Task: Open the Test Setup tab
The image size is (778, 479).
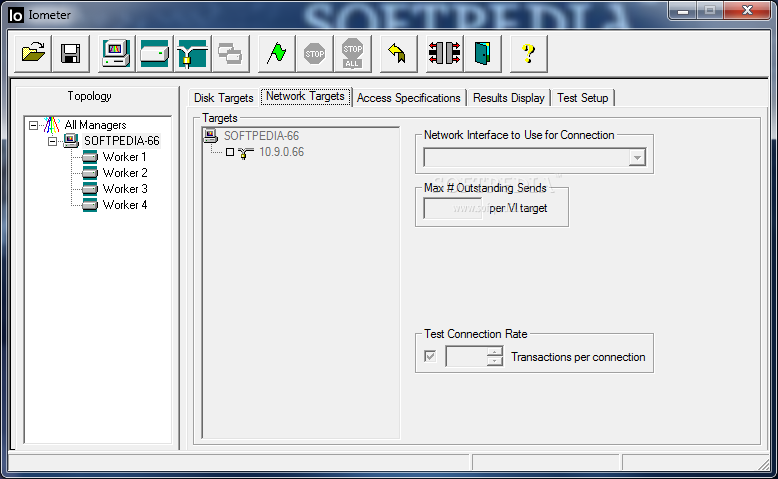Action: click(x=583, y=98)
